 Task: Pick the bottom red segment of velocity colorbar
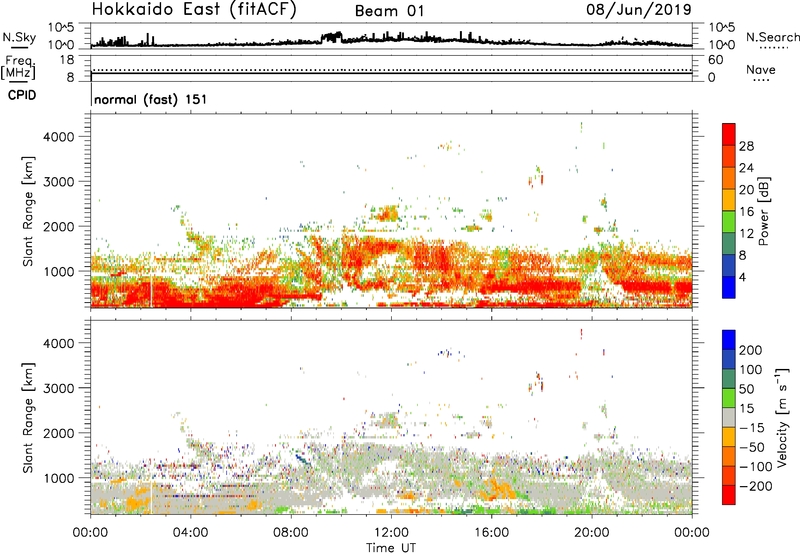pyautogui.click(x=729, y=495)
